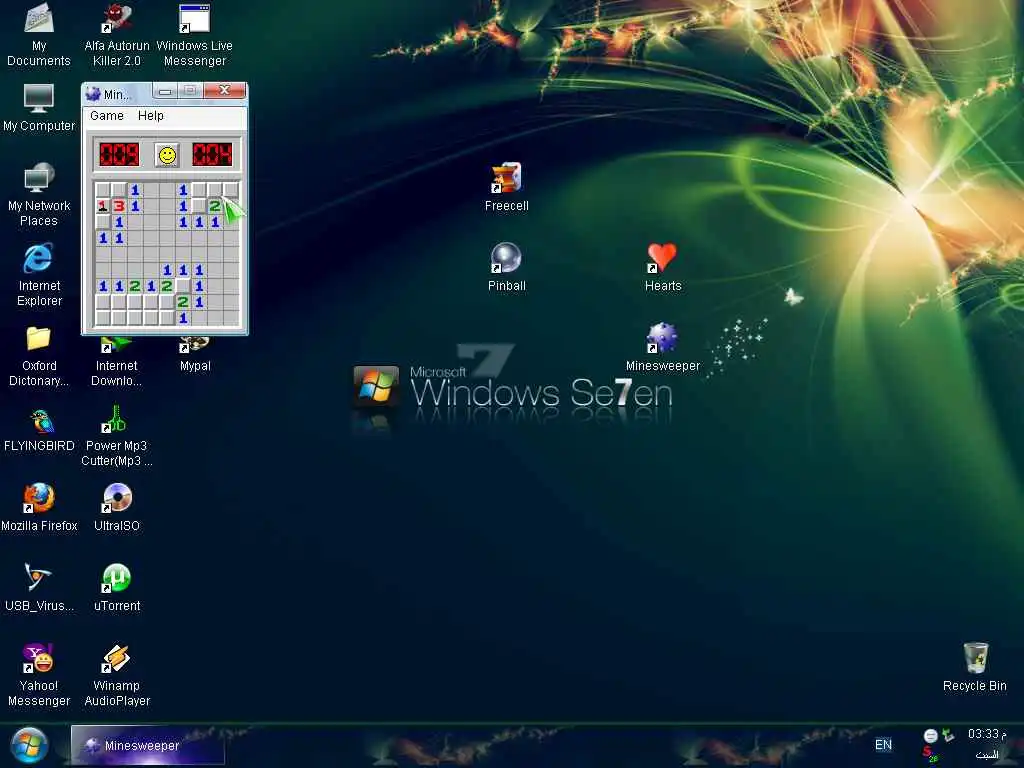Click the mine counter display showing 009
Screen dimensions: 1024x768
click(x=119, y=155)
